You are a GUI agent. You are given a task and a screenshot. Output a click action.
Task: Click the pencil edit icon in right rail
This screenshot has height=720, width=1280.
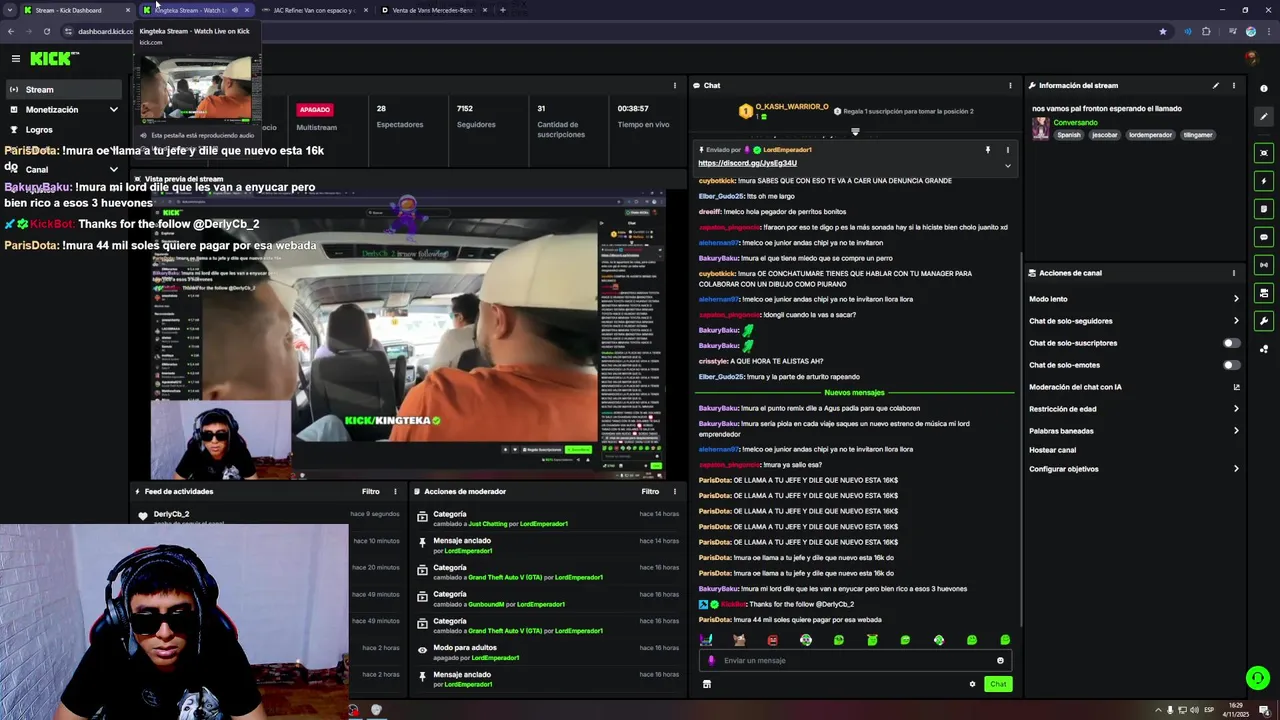coord(1264,117)
